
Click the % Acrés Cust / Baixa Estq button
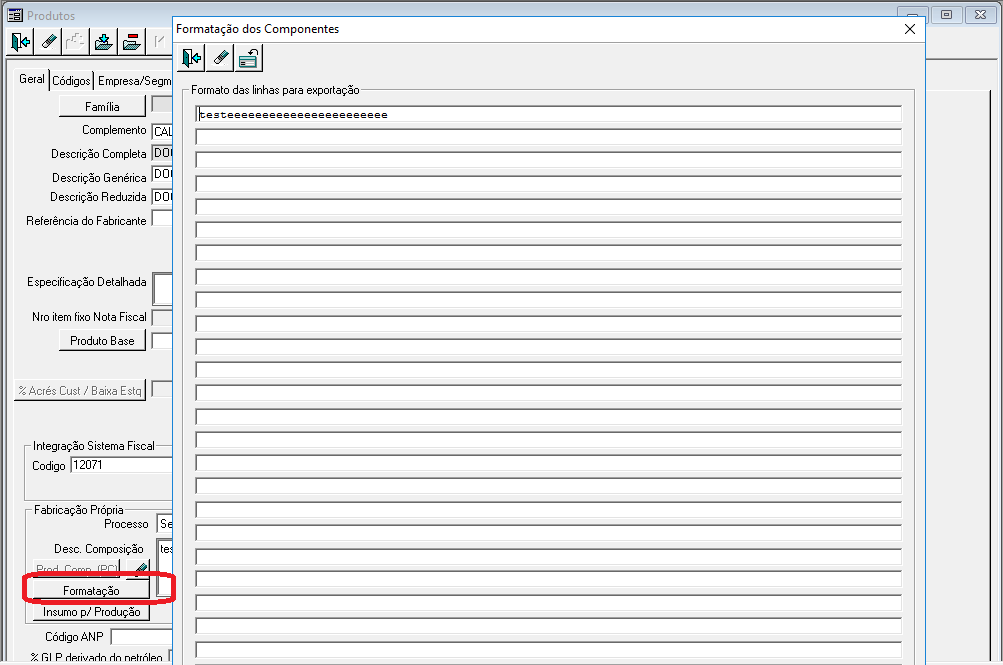coord(80,390)
